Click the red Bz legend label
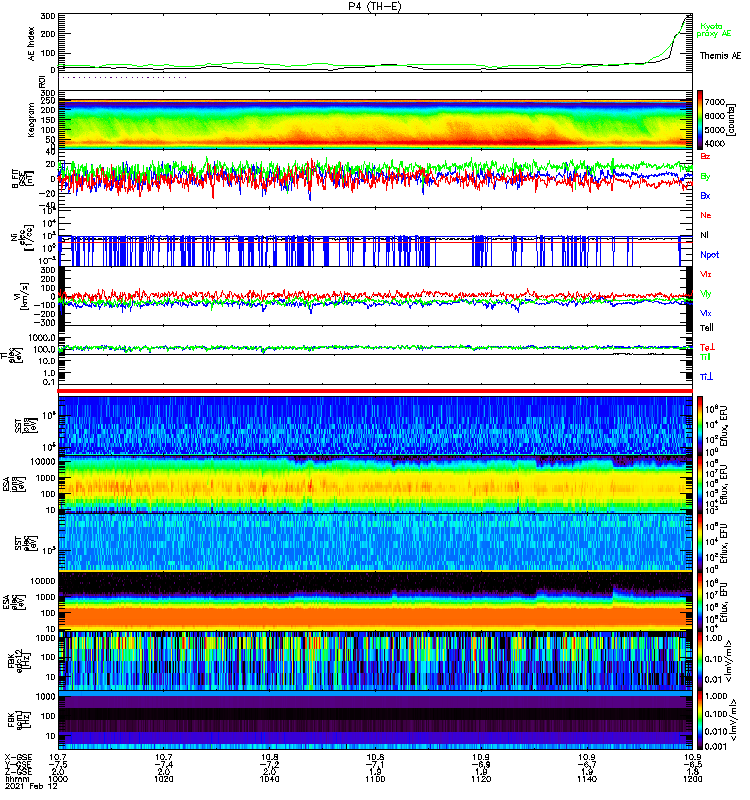This screenshot has width=750, height=800. coord(705,156)
